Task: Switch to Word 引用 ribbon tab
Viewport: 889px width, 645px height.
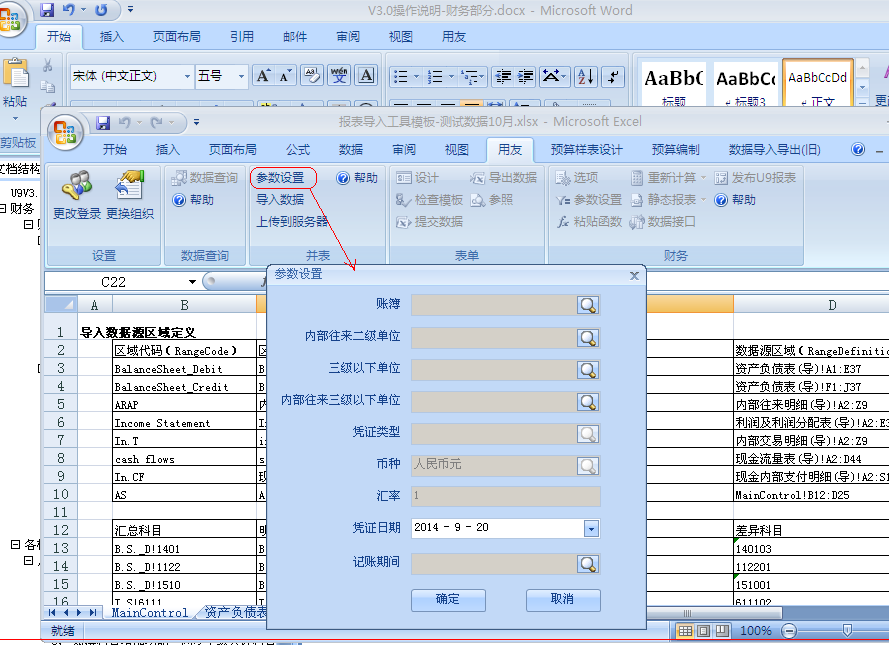Action: (242, 37)
